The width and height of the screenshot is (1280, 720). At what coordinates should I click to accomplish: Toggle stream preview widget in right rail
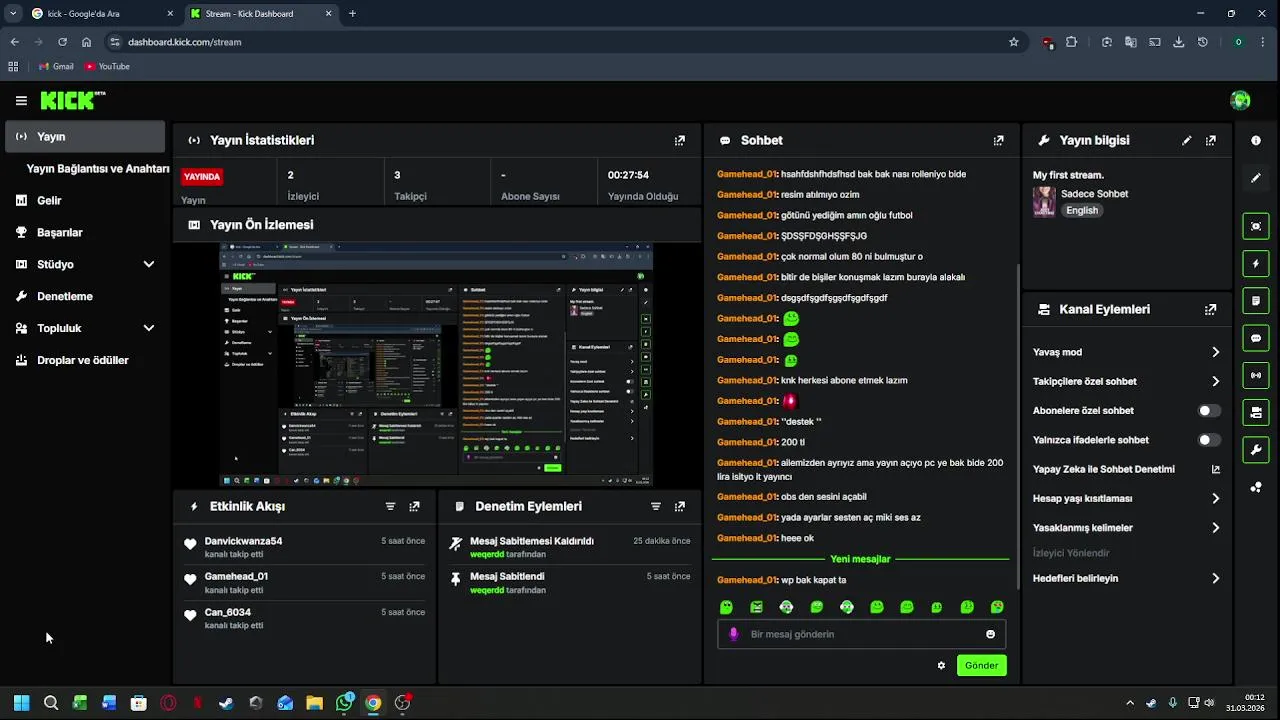pos(1256,227)
